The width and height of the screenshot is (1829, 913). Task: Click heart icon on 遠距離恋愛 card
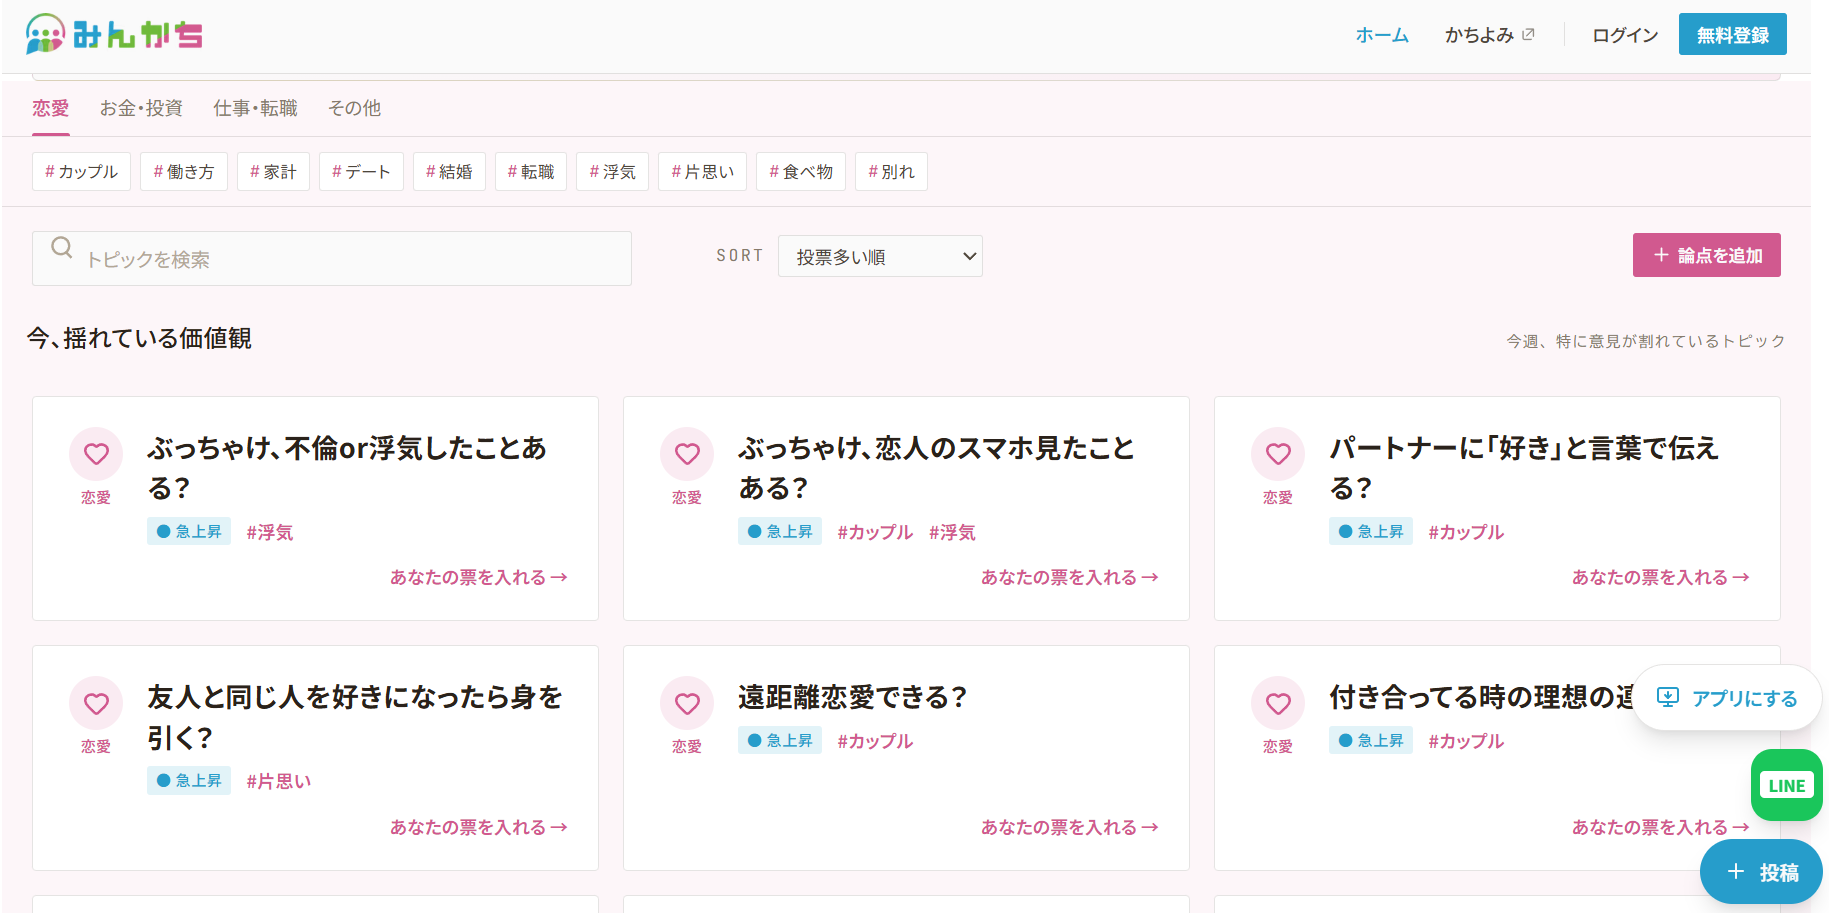click(x=687, y=703)
